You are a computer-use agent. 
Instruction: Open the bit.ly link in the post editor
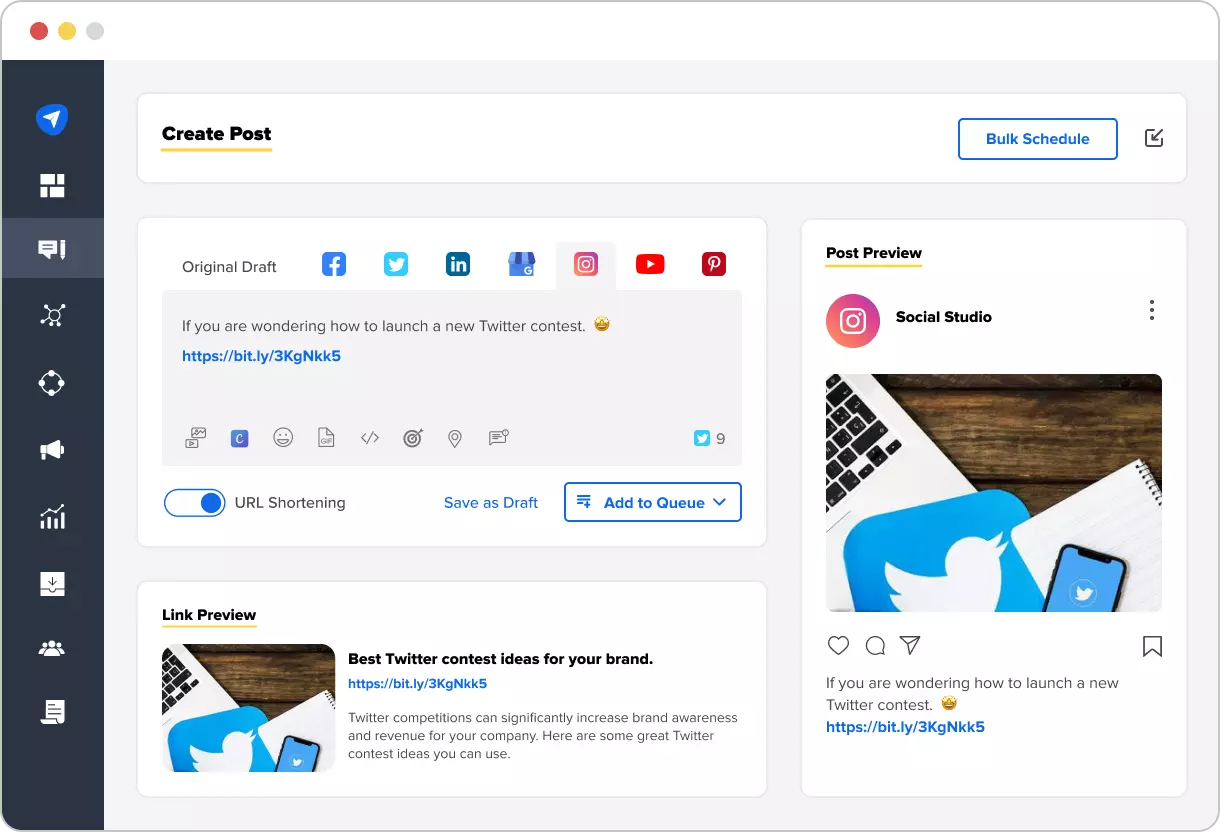click(261, 356)
